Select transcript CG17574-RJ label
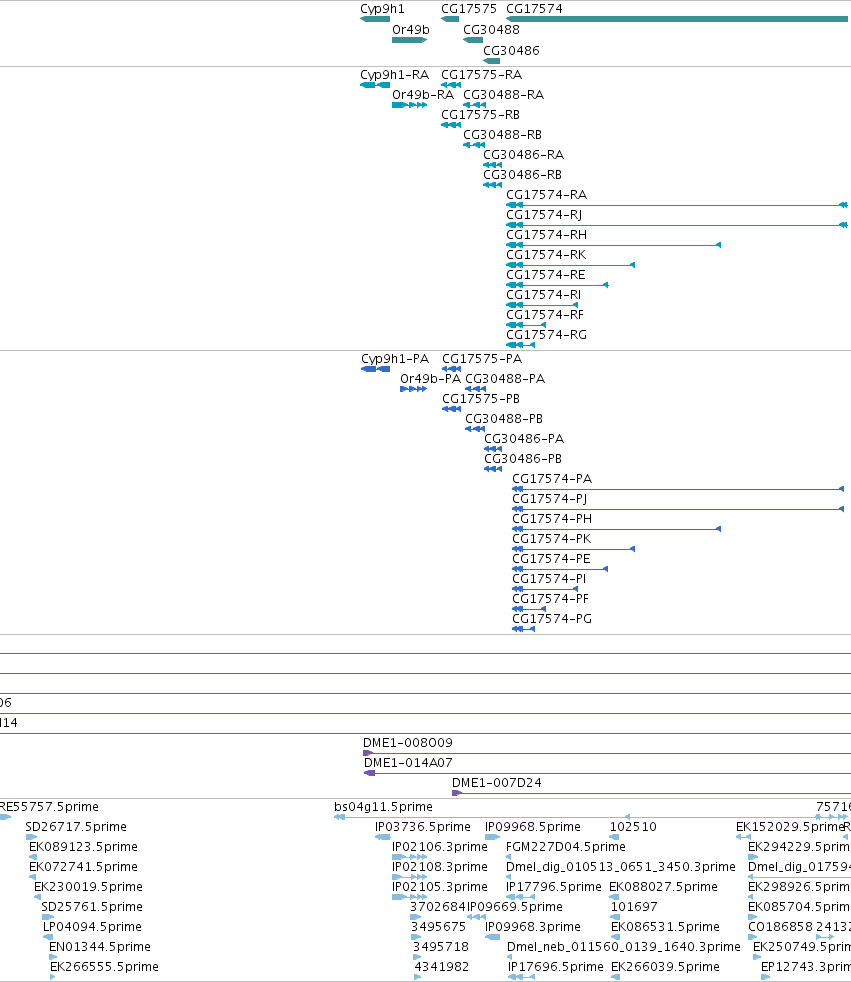 pos(544,215)
